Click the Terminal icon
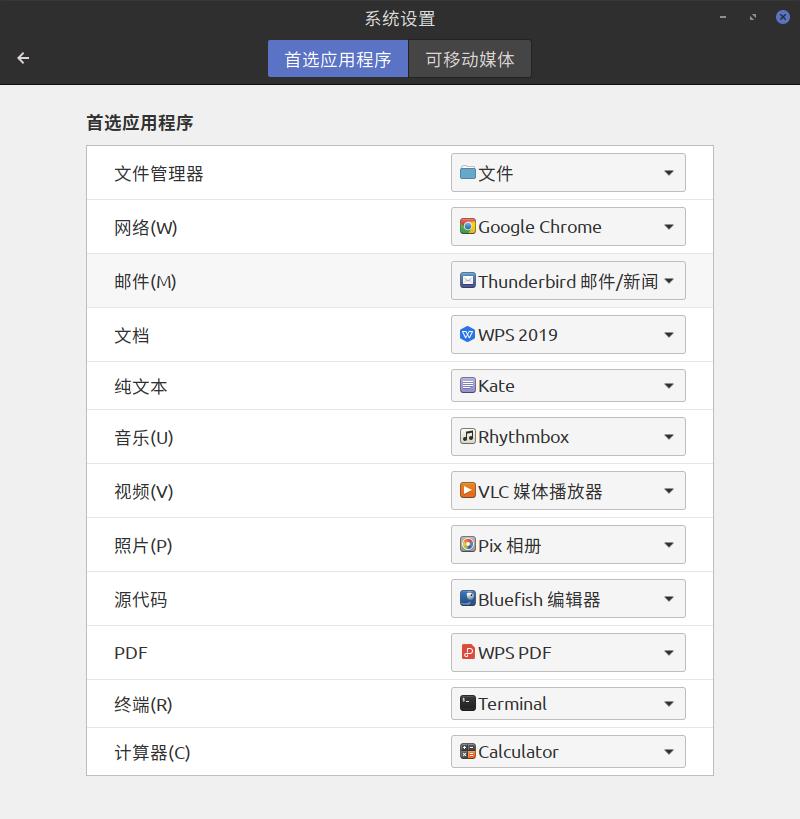 tap(467, 703)
